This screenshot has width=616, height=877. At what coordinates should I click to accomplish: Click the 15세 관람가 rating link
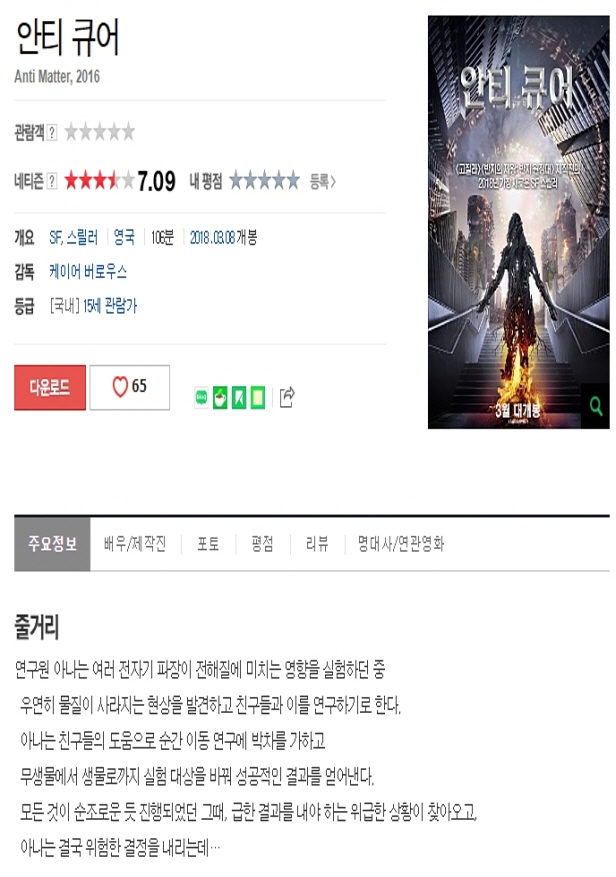110,306
